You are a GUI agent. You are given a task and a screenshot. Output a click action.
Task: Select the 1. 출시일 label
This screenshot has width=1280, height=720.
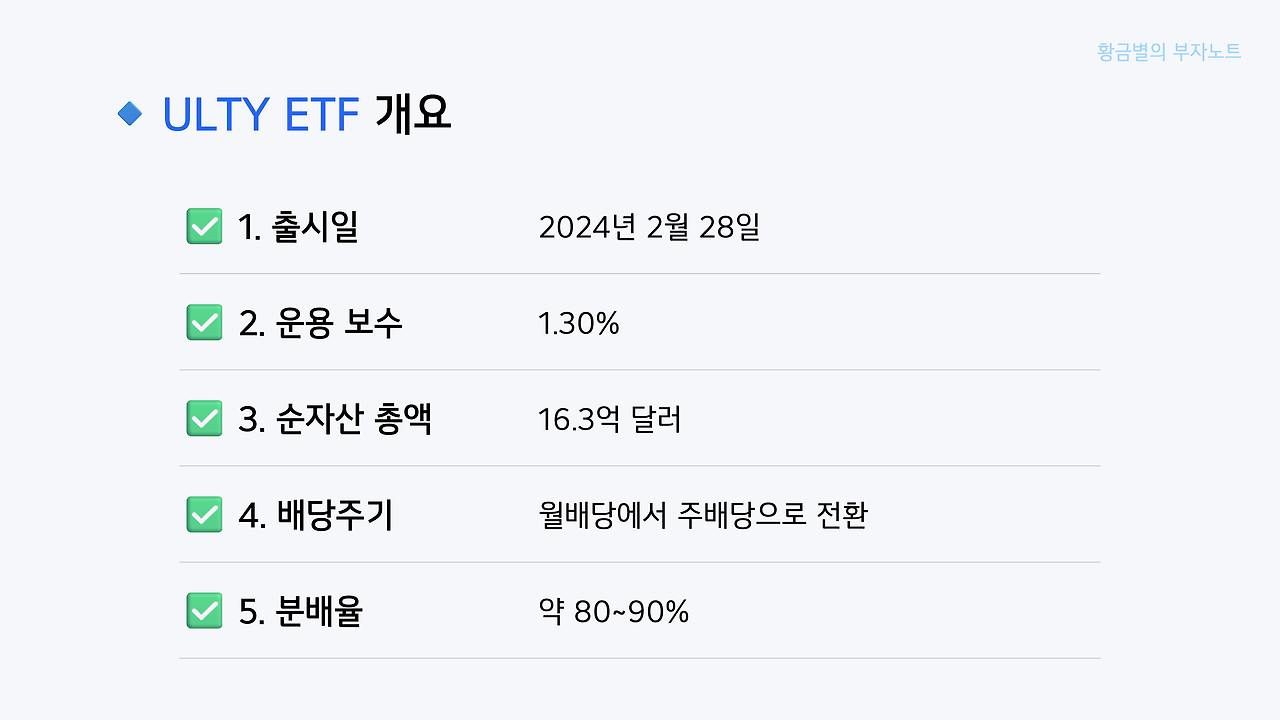click(298, 228)
